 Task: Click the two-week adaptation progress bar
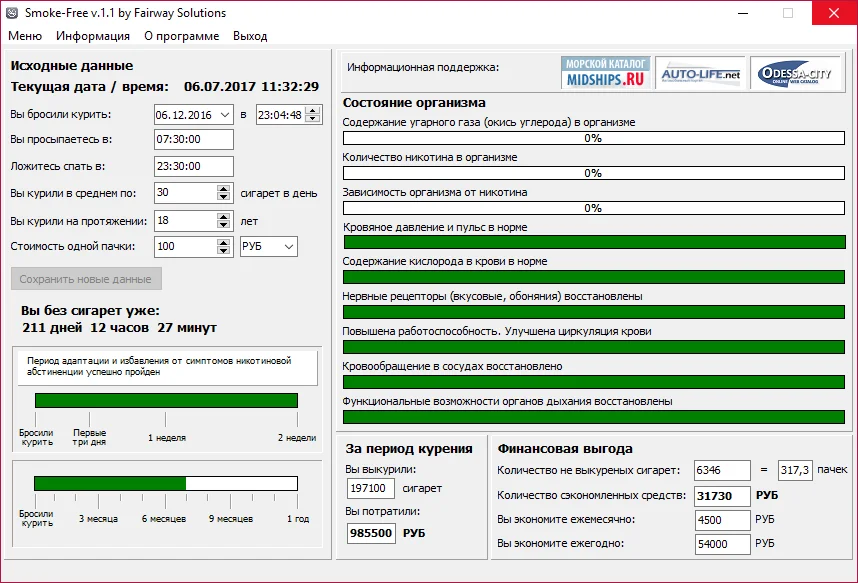tap(166, 400)
